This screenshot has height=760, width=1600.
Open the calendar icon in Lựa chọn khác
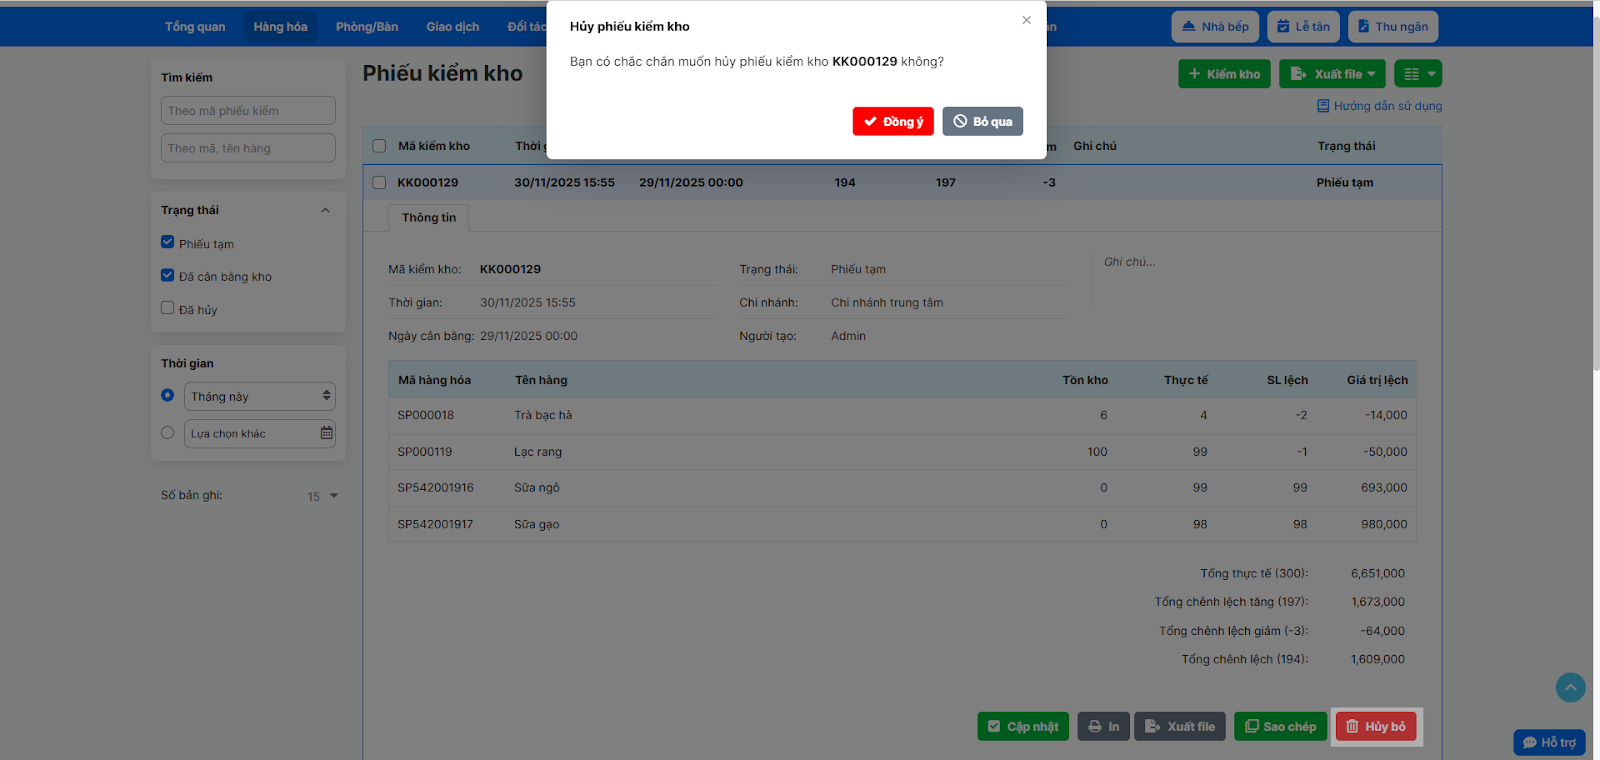pos(326,433)
